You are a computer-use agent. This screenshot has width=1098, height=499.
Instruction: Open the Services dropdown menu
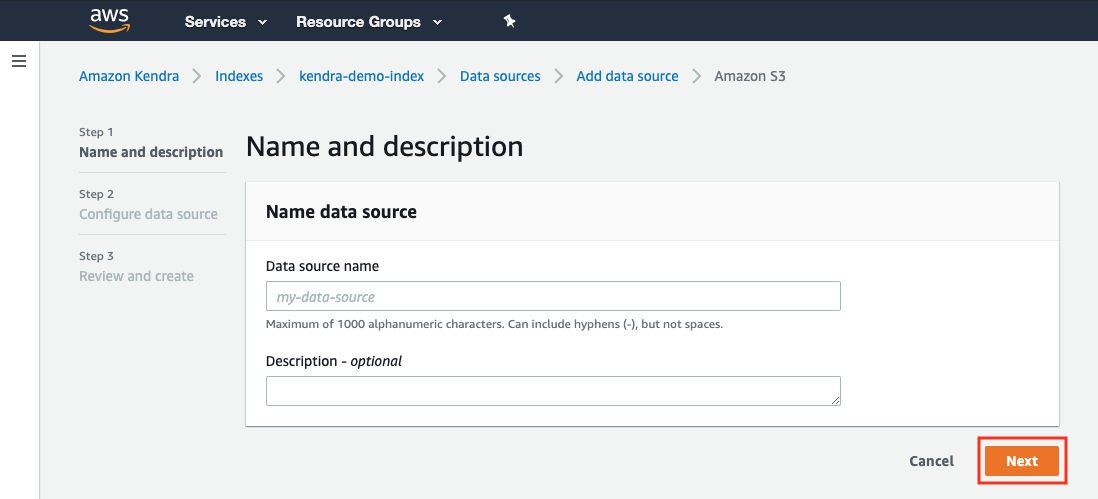pyautogui.click(x=225, y=22)
